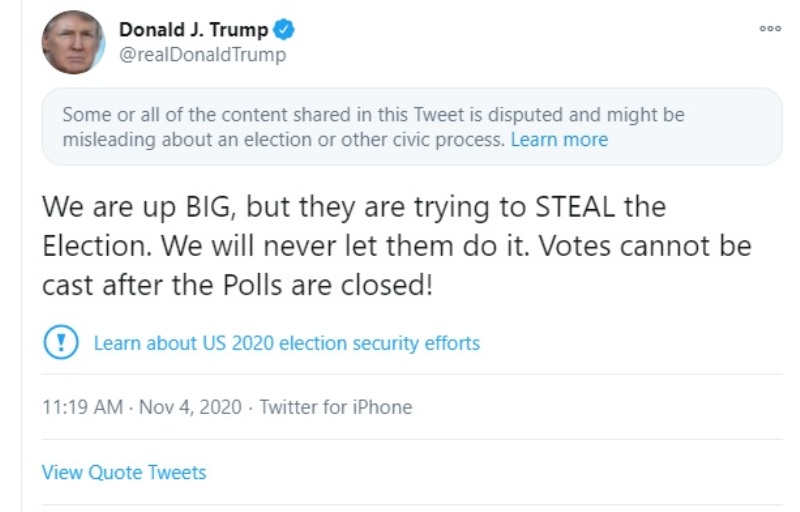The height and width of the screenshot is (512, 800).
Task: Click the Twitter for iPhone source link
Action: 336,407
